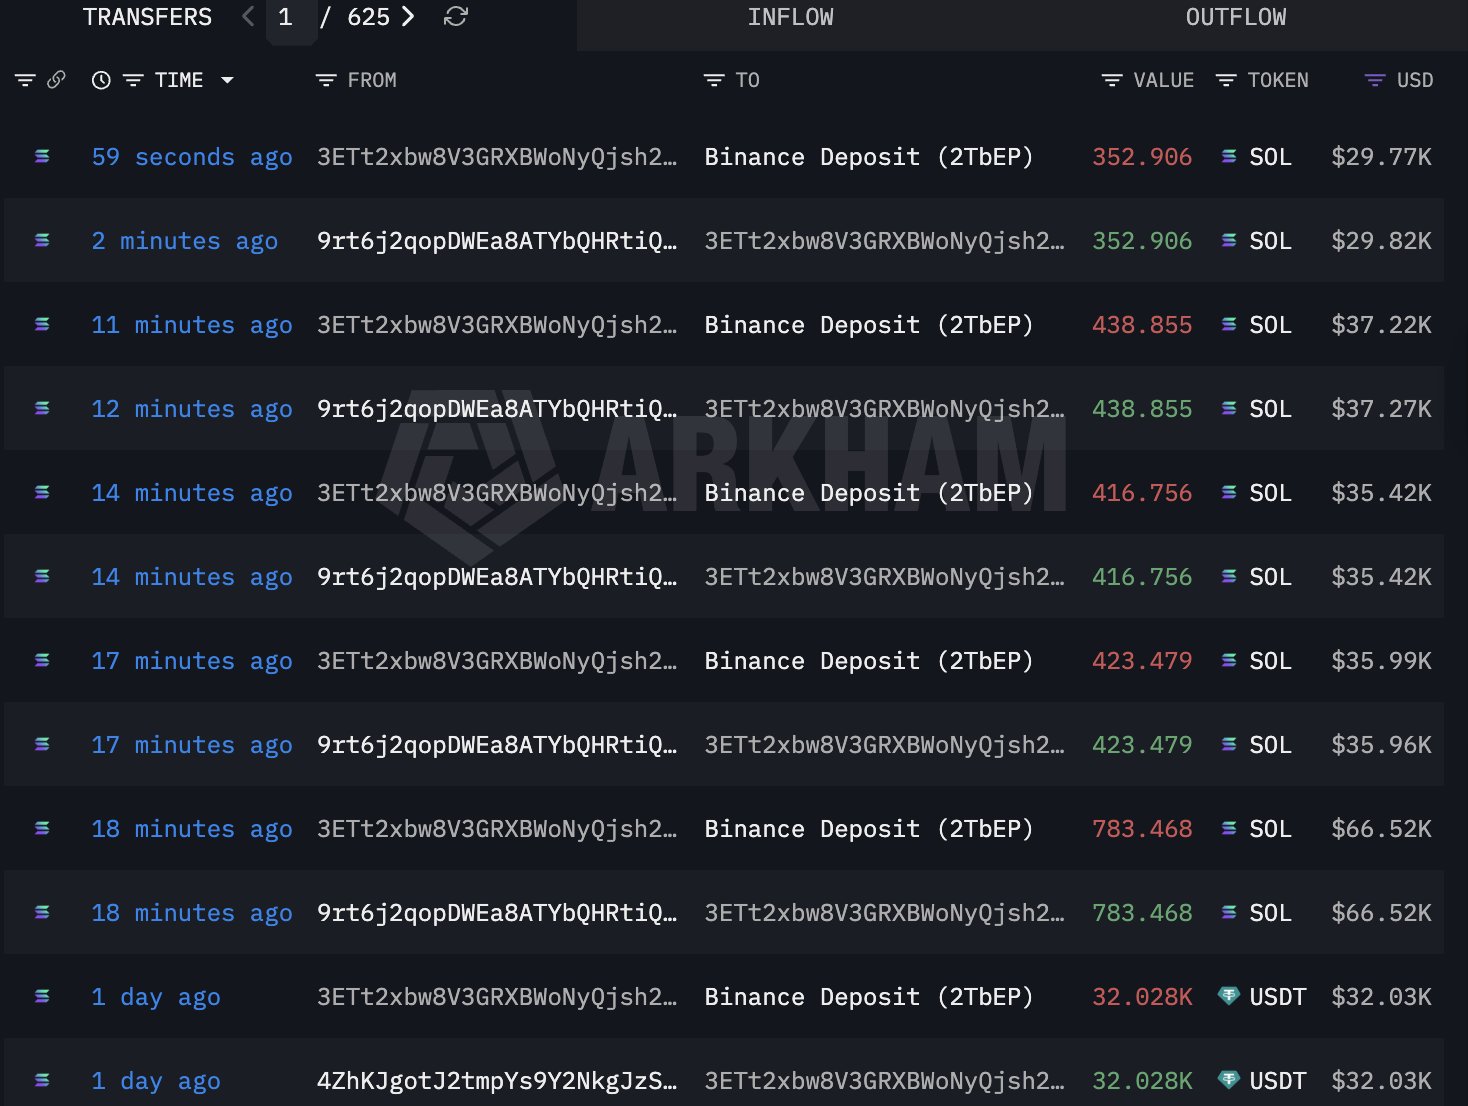Open sender 9rt6j2qopDWEa8ATYbQHRtiQ in the $37.27K row
Viewport: 1468px width, 1106px height.
tap(497, 409)
